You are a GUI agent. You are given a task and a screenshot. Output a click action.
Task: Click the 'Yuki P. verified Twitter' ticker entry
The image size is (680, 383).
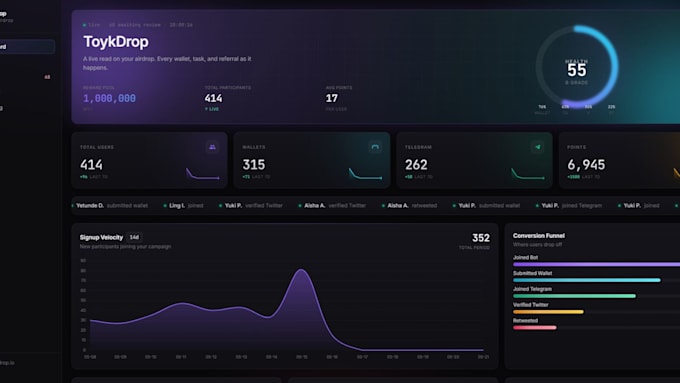[251, 206]
